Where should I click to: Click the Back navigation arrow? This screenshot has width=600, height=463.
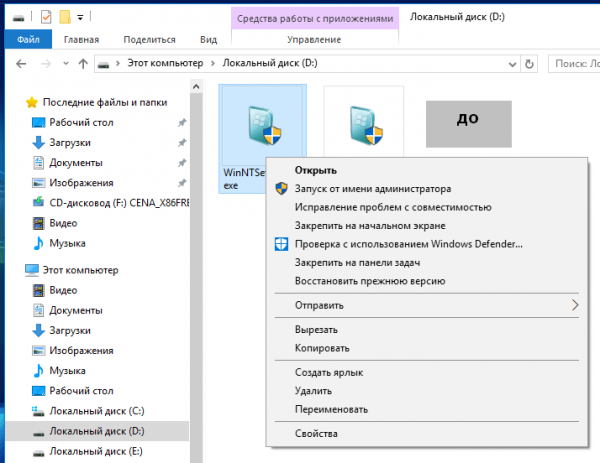coord(21,64)
